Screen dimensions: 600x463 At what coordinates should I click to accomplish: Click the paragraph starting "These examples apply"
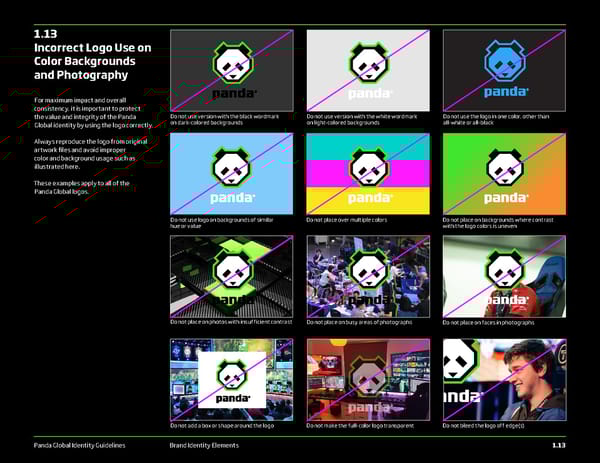tap(82, 187)
